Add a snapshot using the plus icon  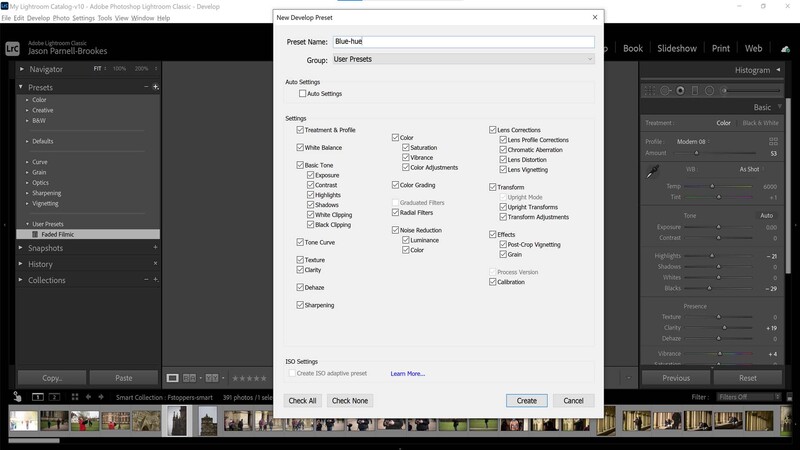[155, 247]
